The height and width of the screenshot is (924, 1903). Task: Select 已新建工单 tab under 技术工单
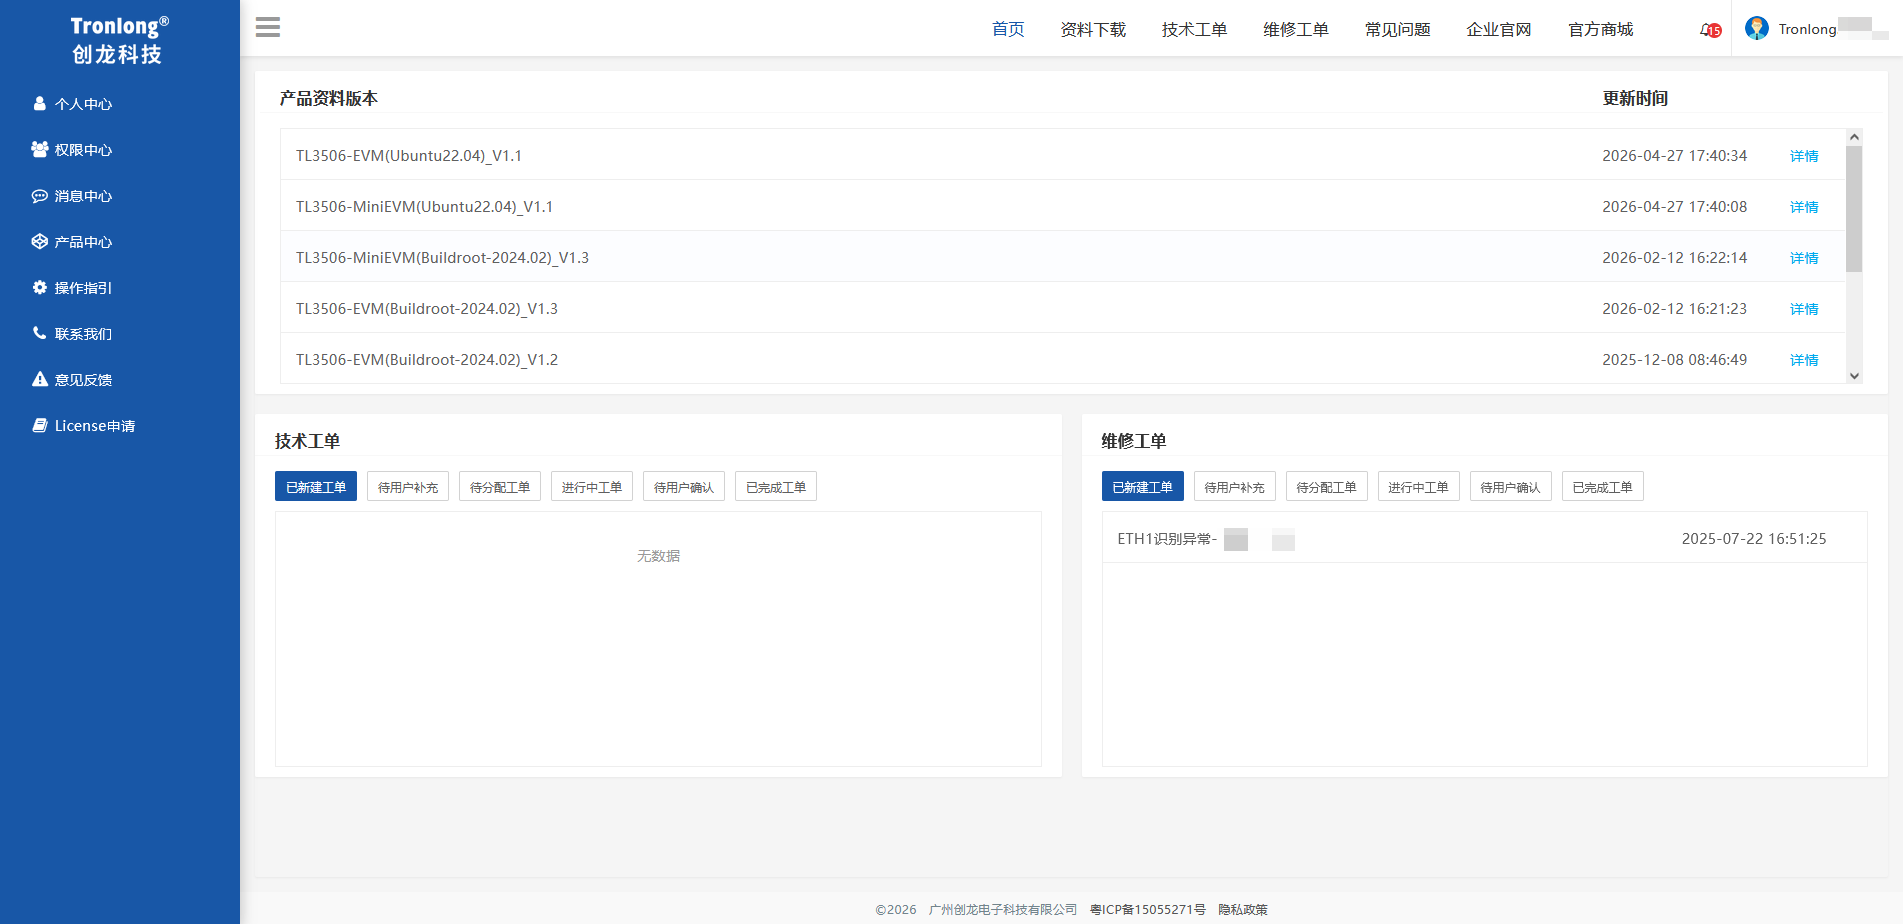[316, 487]
